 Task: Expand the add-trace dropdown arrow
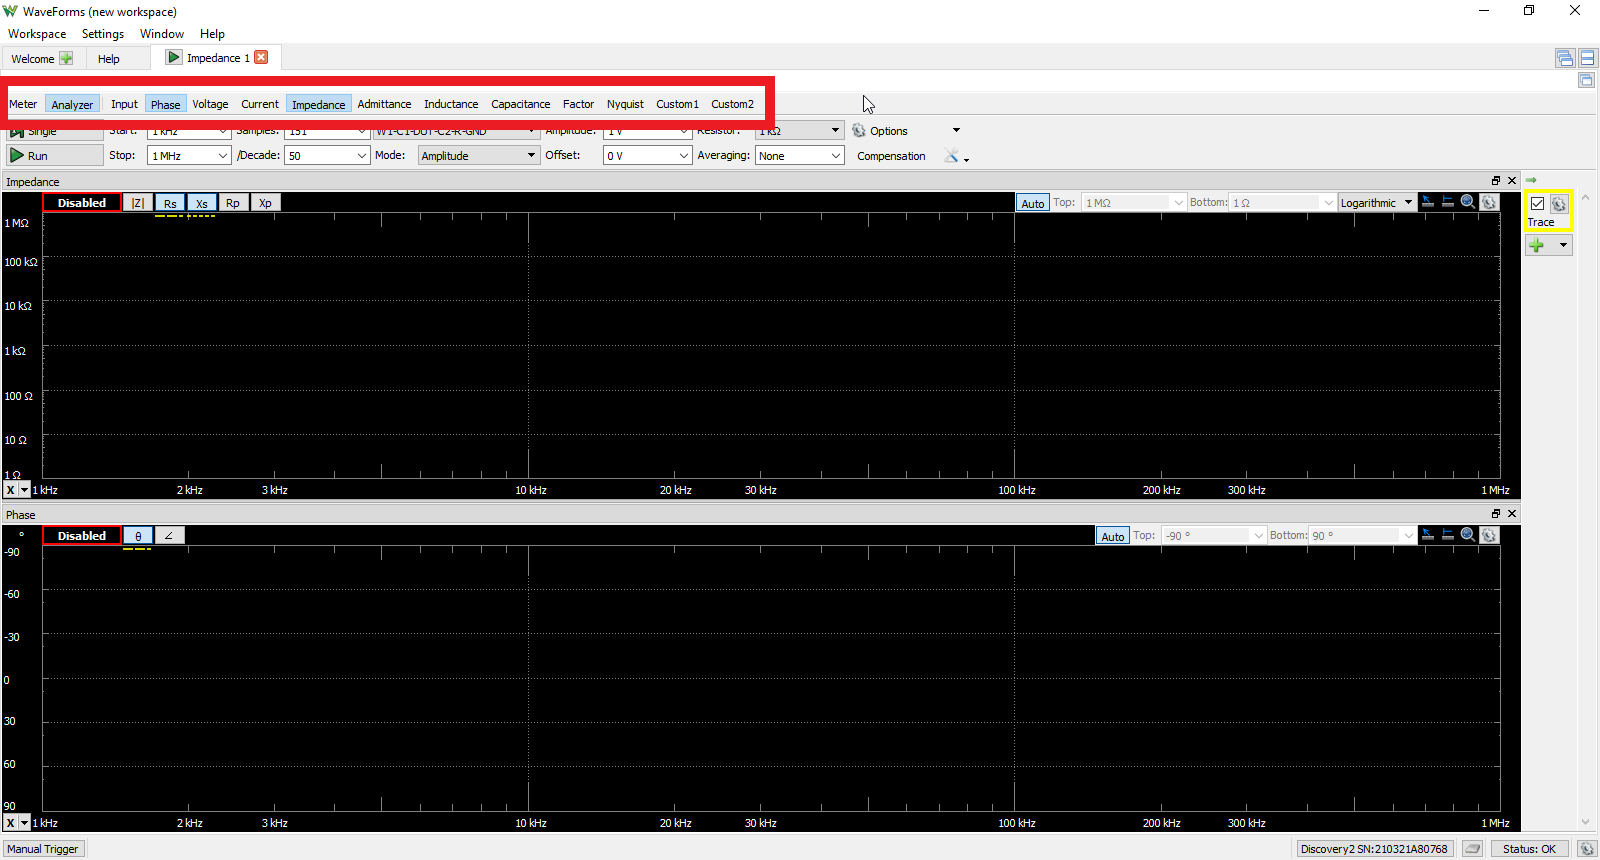[1563, 245]
